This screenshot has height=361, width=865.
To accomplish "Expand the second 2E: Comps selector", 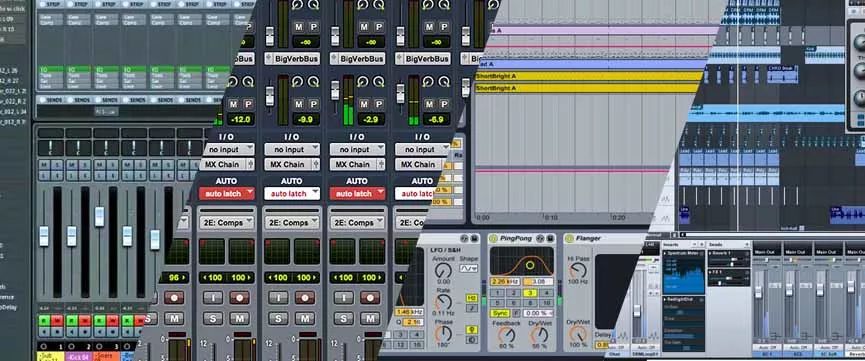I will click(292, 222).
